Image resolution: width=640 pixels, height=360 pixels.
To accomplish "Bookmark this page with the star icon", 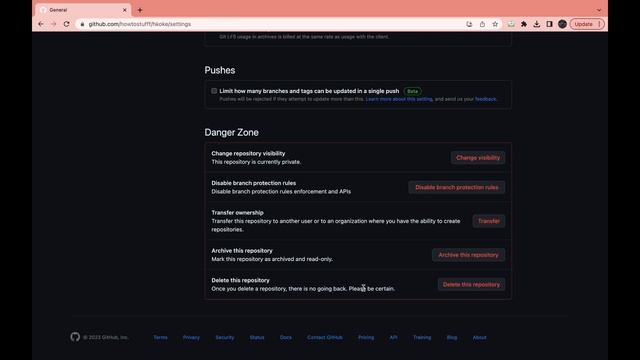I will tap(495, 24).
